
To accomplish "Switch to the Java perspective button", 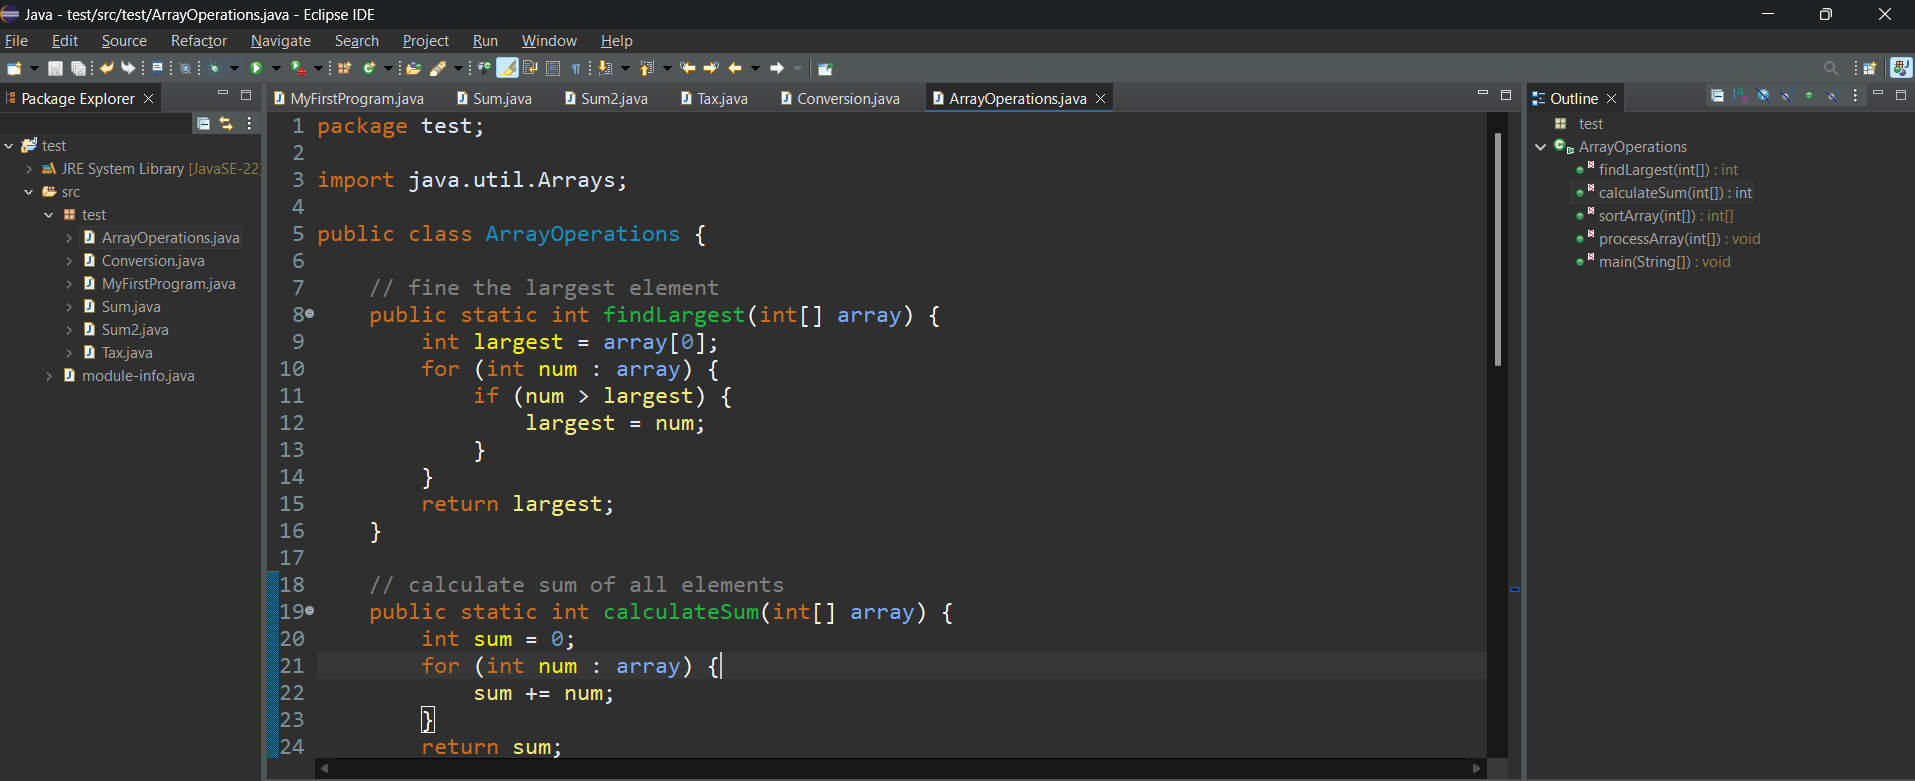I will click(1900, 68).
